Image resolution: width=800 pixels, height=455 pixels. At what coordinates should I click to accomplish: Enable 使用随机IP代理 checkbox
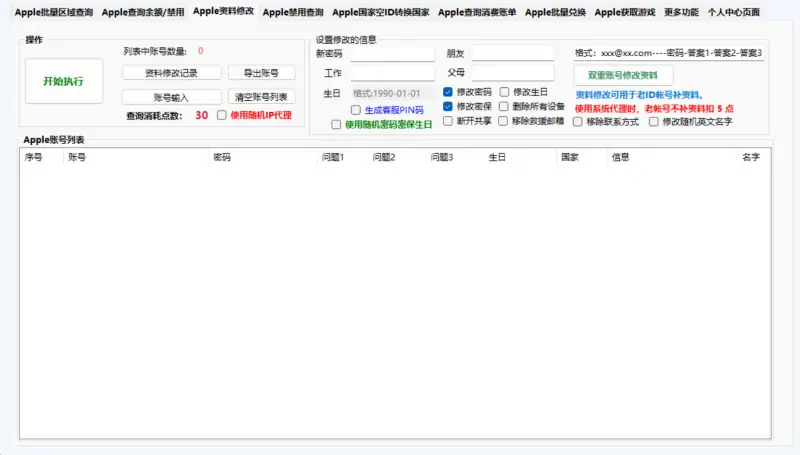222,115
